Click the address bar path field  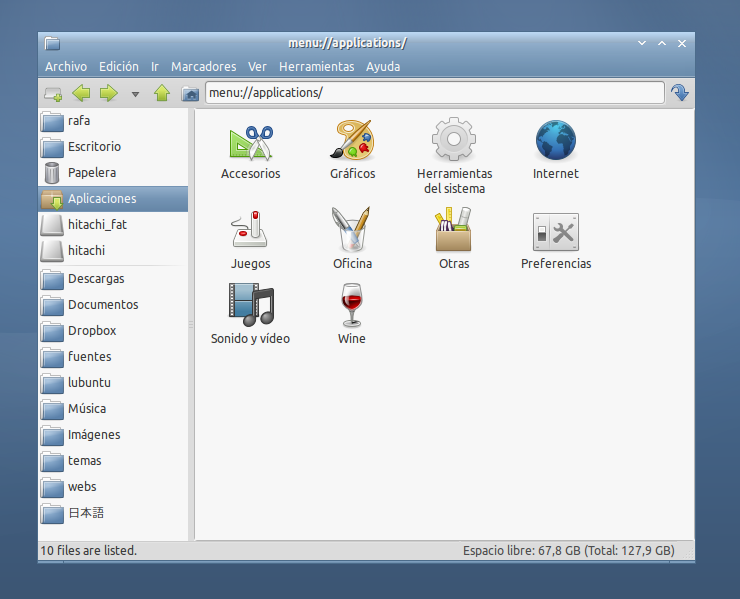pos(434,93)
